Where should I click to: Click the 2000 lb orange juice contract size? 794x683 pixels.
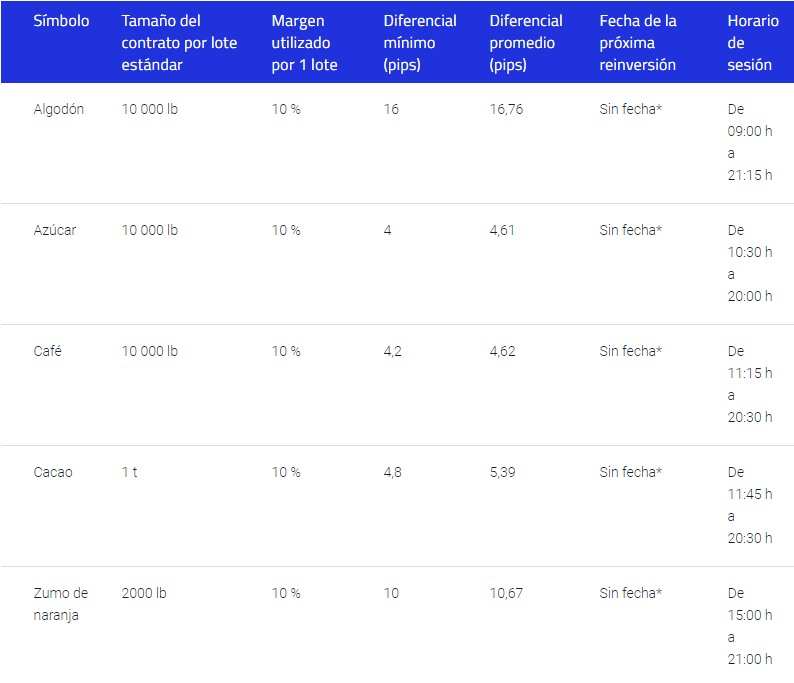[x=144, y=593]
